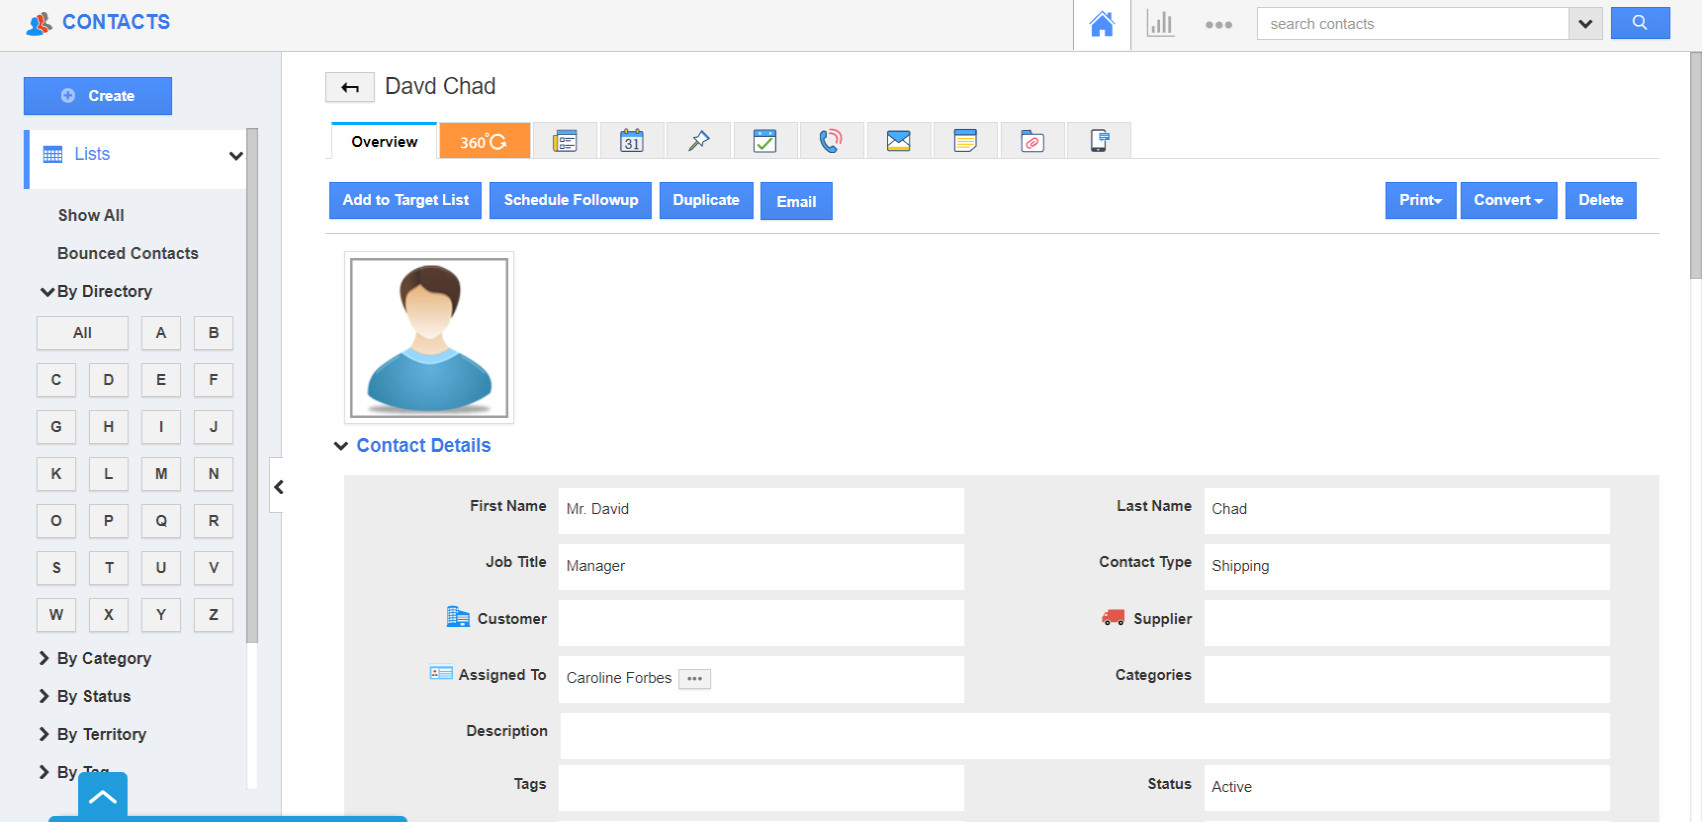The height and width of the screenshot is (822, 1702).
Task: Open the emails envelope icon tab
Action: coord(898,141)
